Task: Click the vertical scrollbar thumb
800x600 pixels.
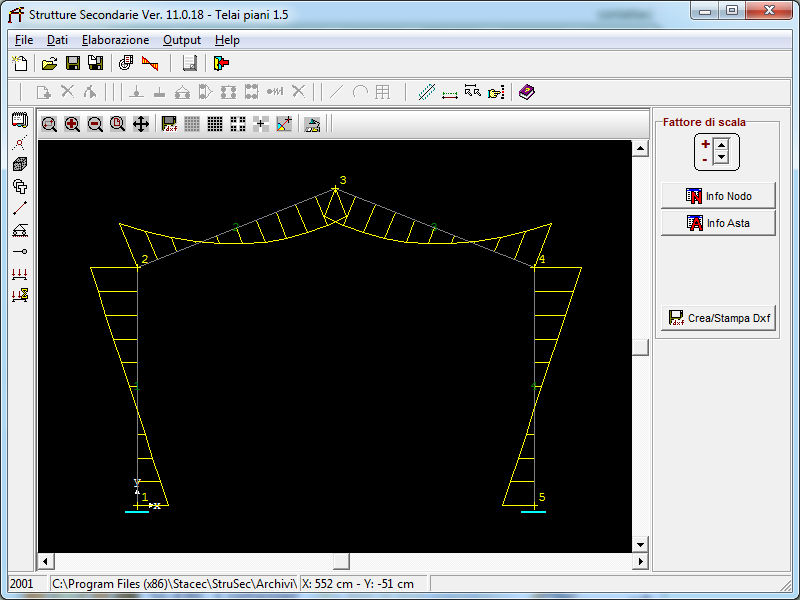Action: [x=640, y=347]
